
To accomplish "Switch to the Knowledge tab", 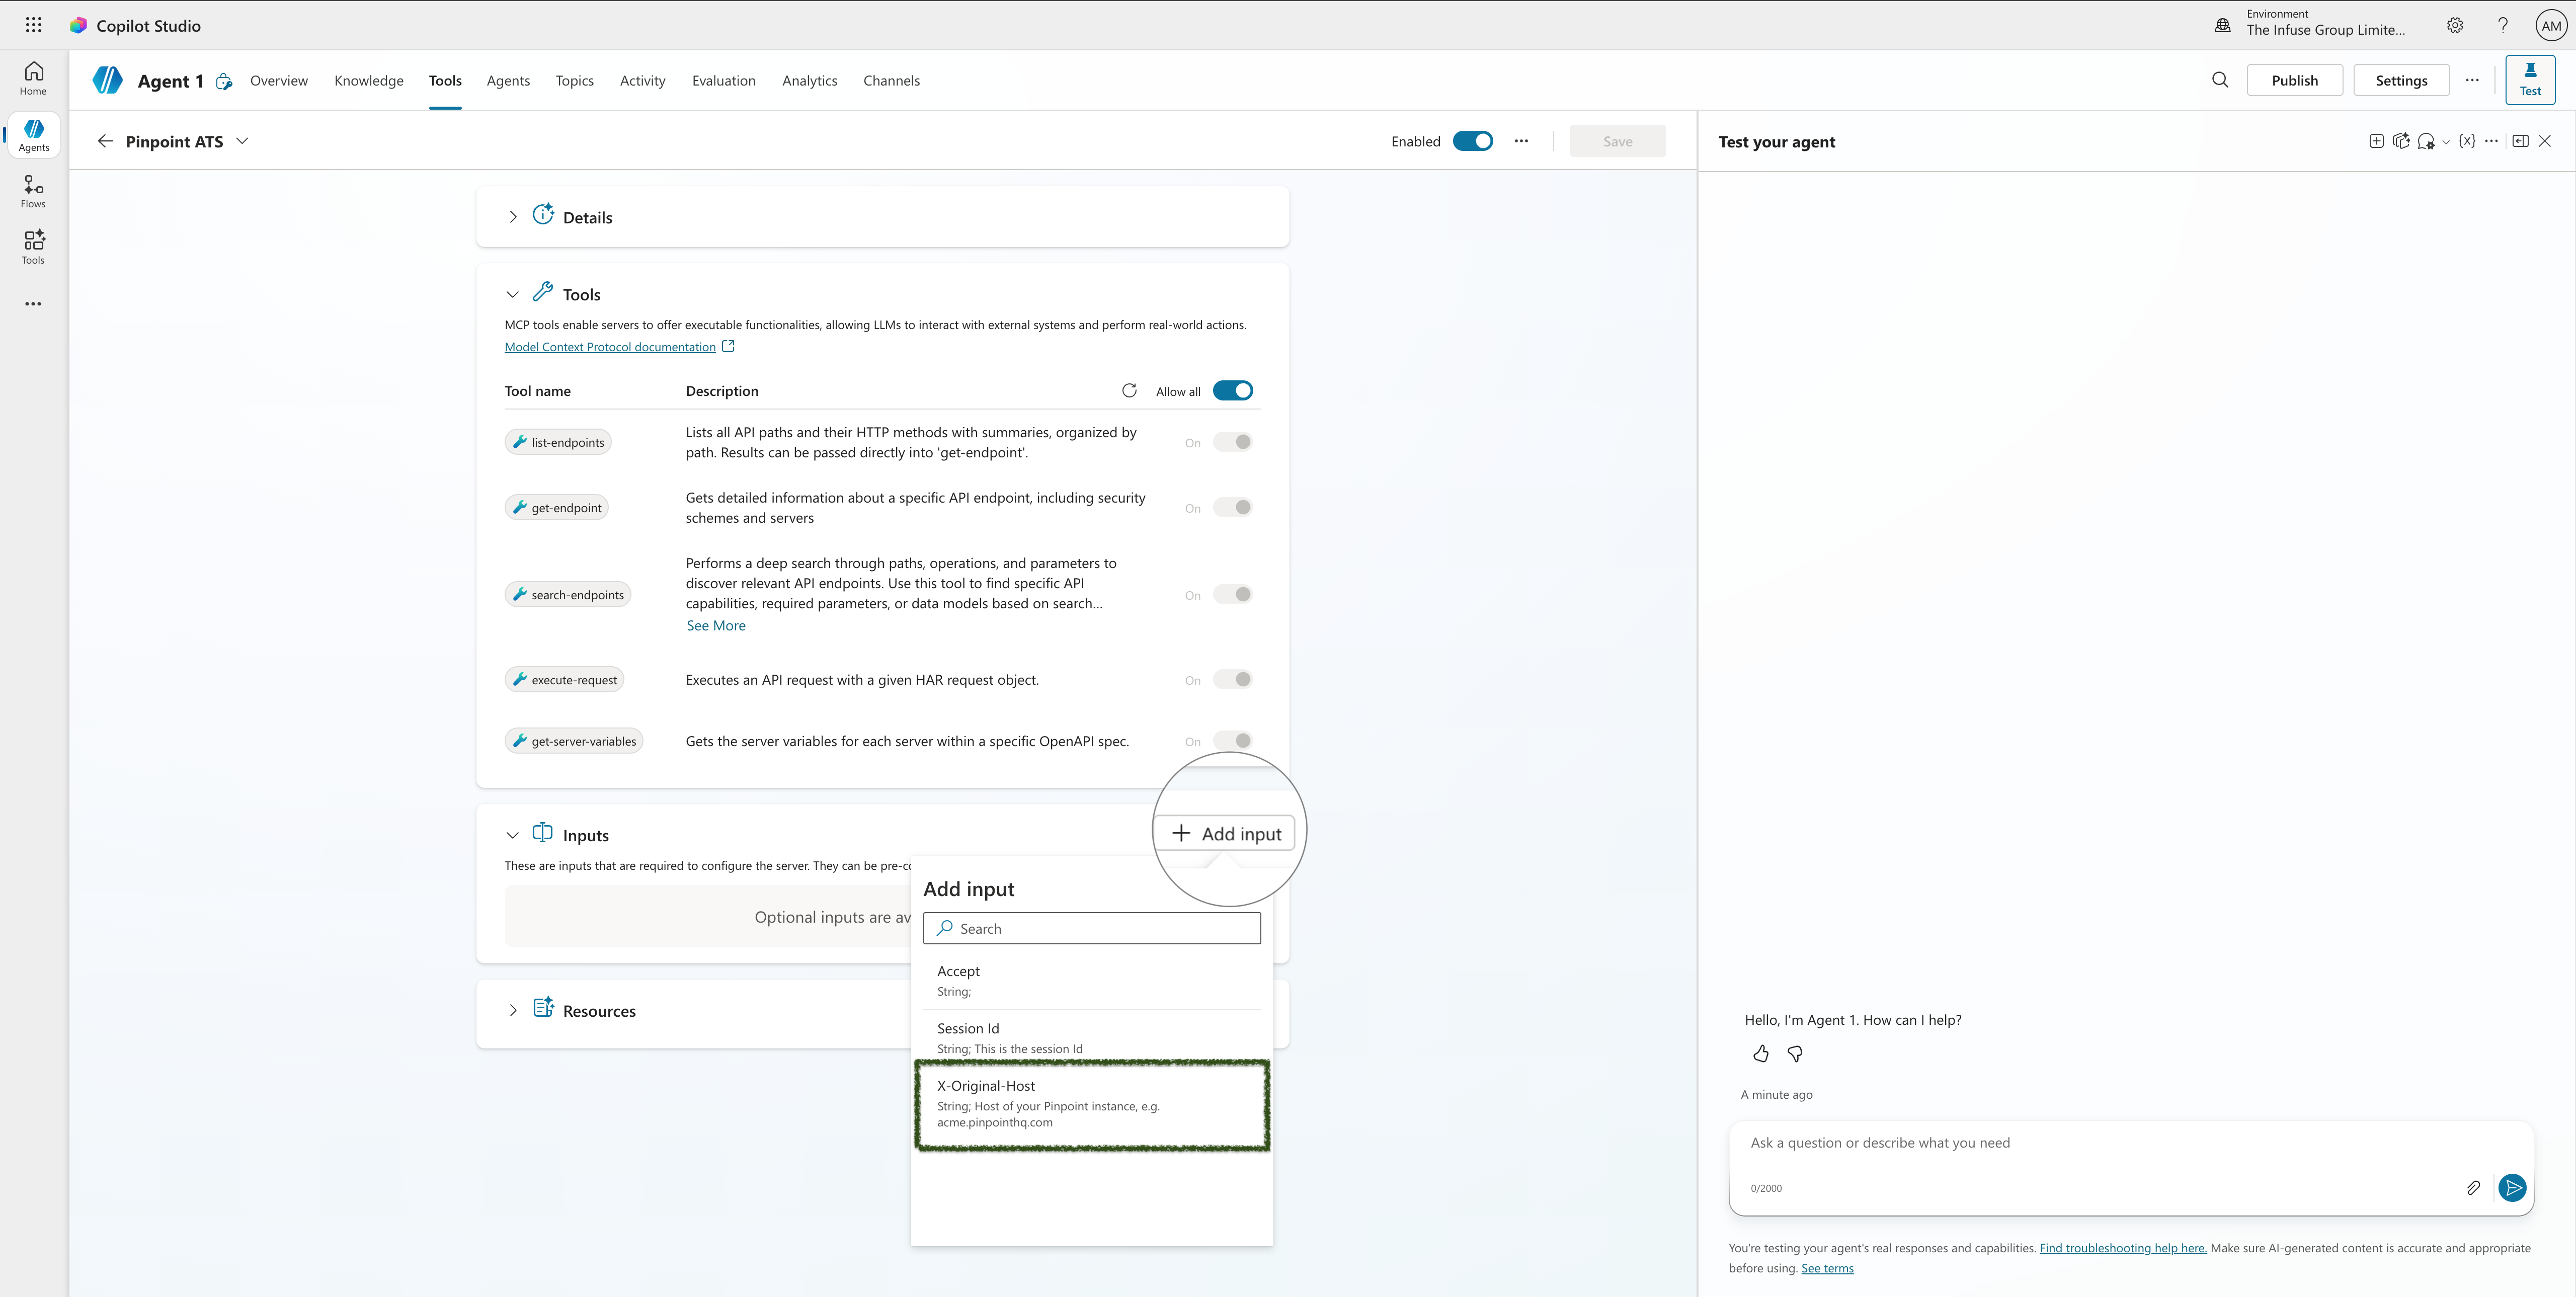I will click(x=369, y=80).
